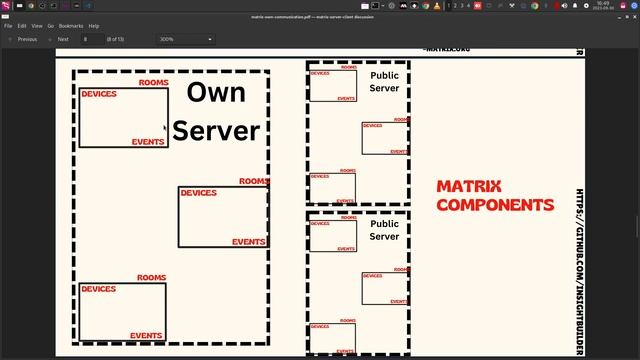Open the Help menu

tap(94, 26)
